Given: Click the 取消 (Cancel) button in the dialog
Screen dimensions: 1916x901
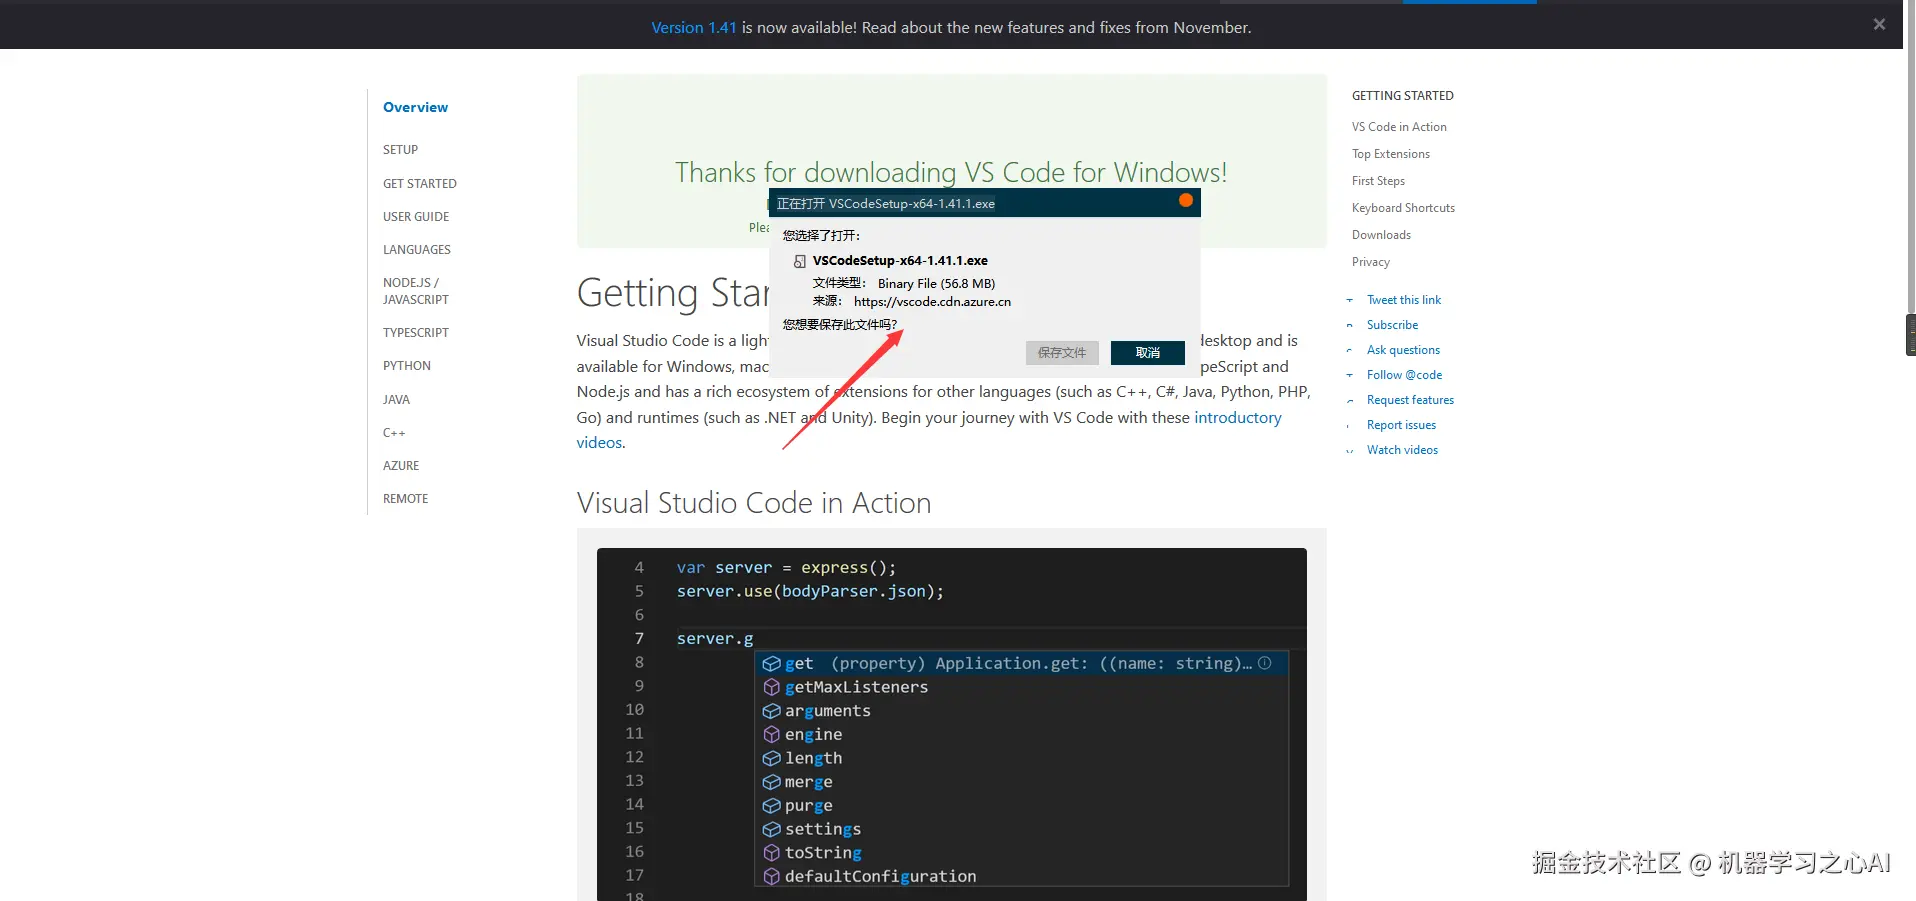Looking at the screenshot, I should coord(1147,352).
